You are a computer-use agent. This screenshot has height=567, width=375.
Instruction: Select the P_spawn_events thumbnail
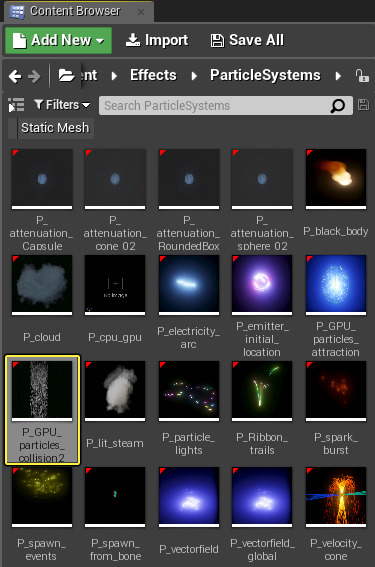(x=42, y=497)
